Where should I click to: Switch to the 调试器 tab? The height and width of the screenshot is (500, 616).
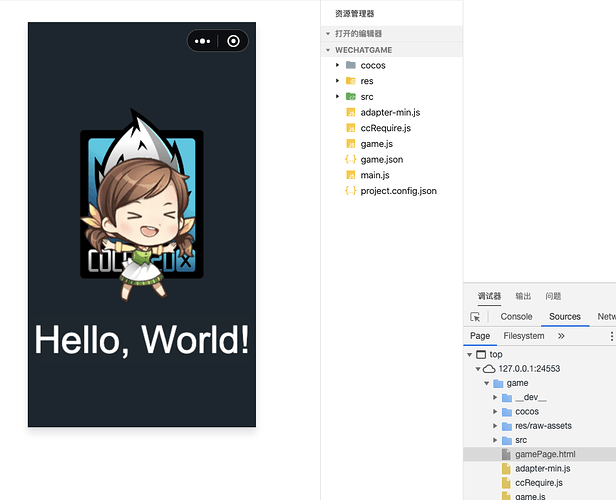point(490,296)
